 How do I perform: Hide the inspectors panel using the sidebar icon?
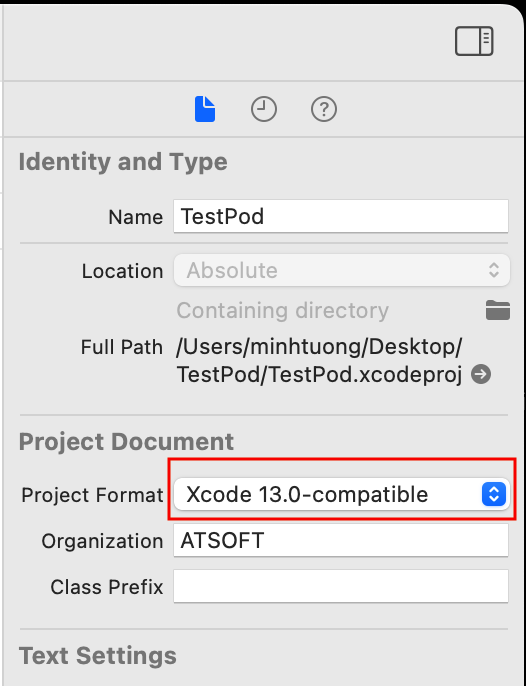pos(474,41)
